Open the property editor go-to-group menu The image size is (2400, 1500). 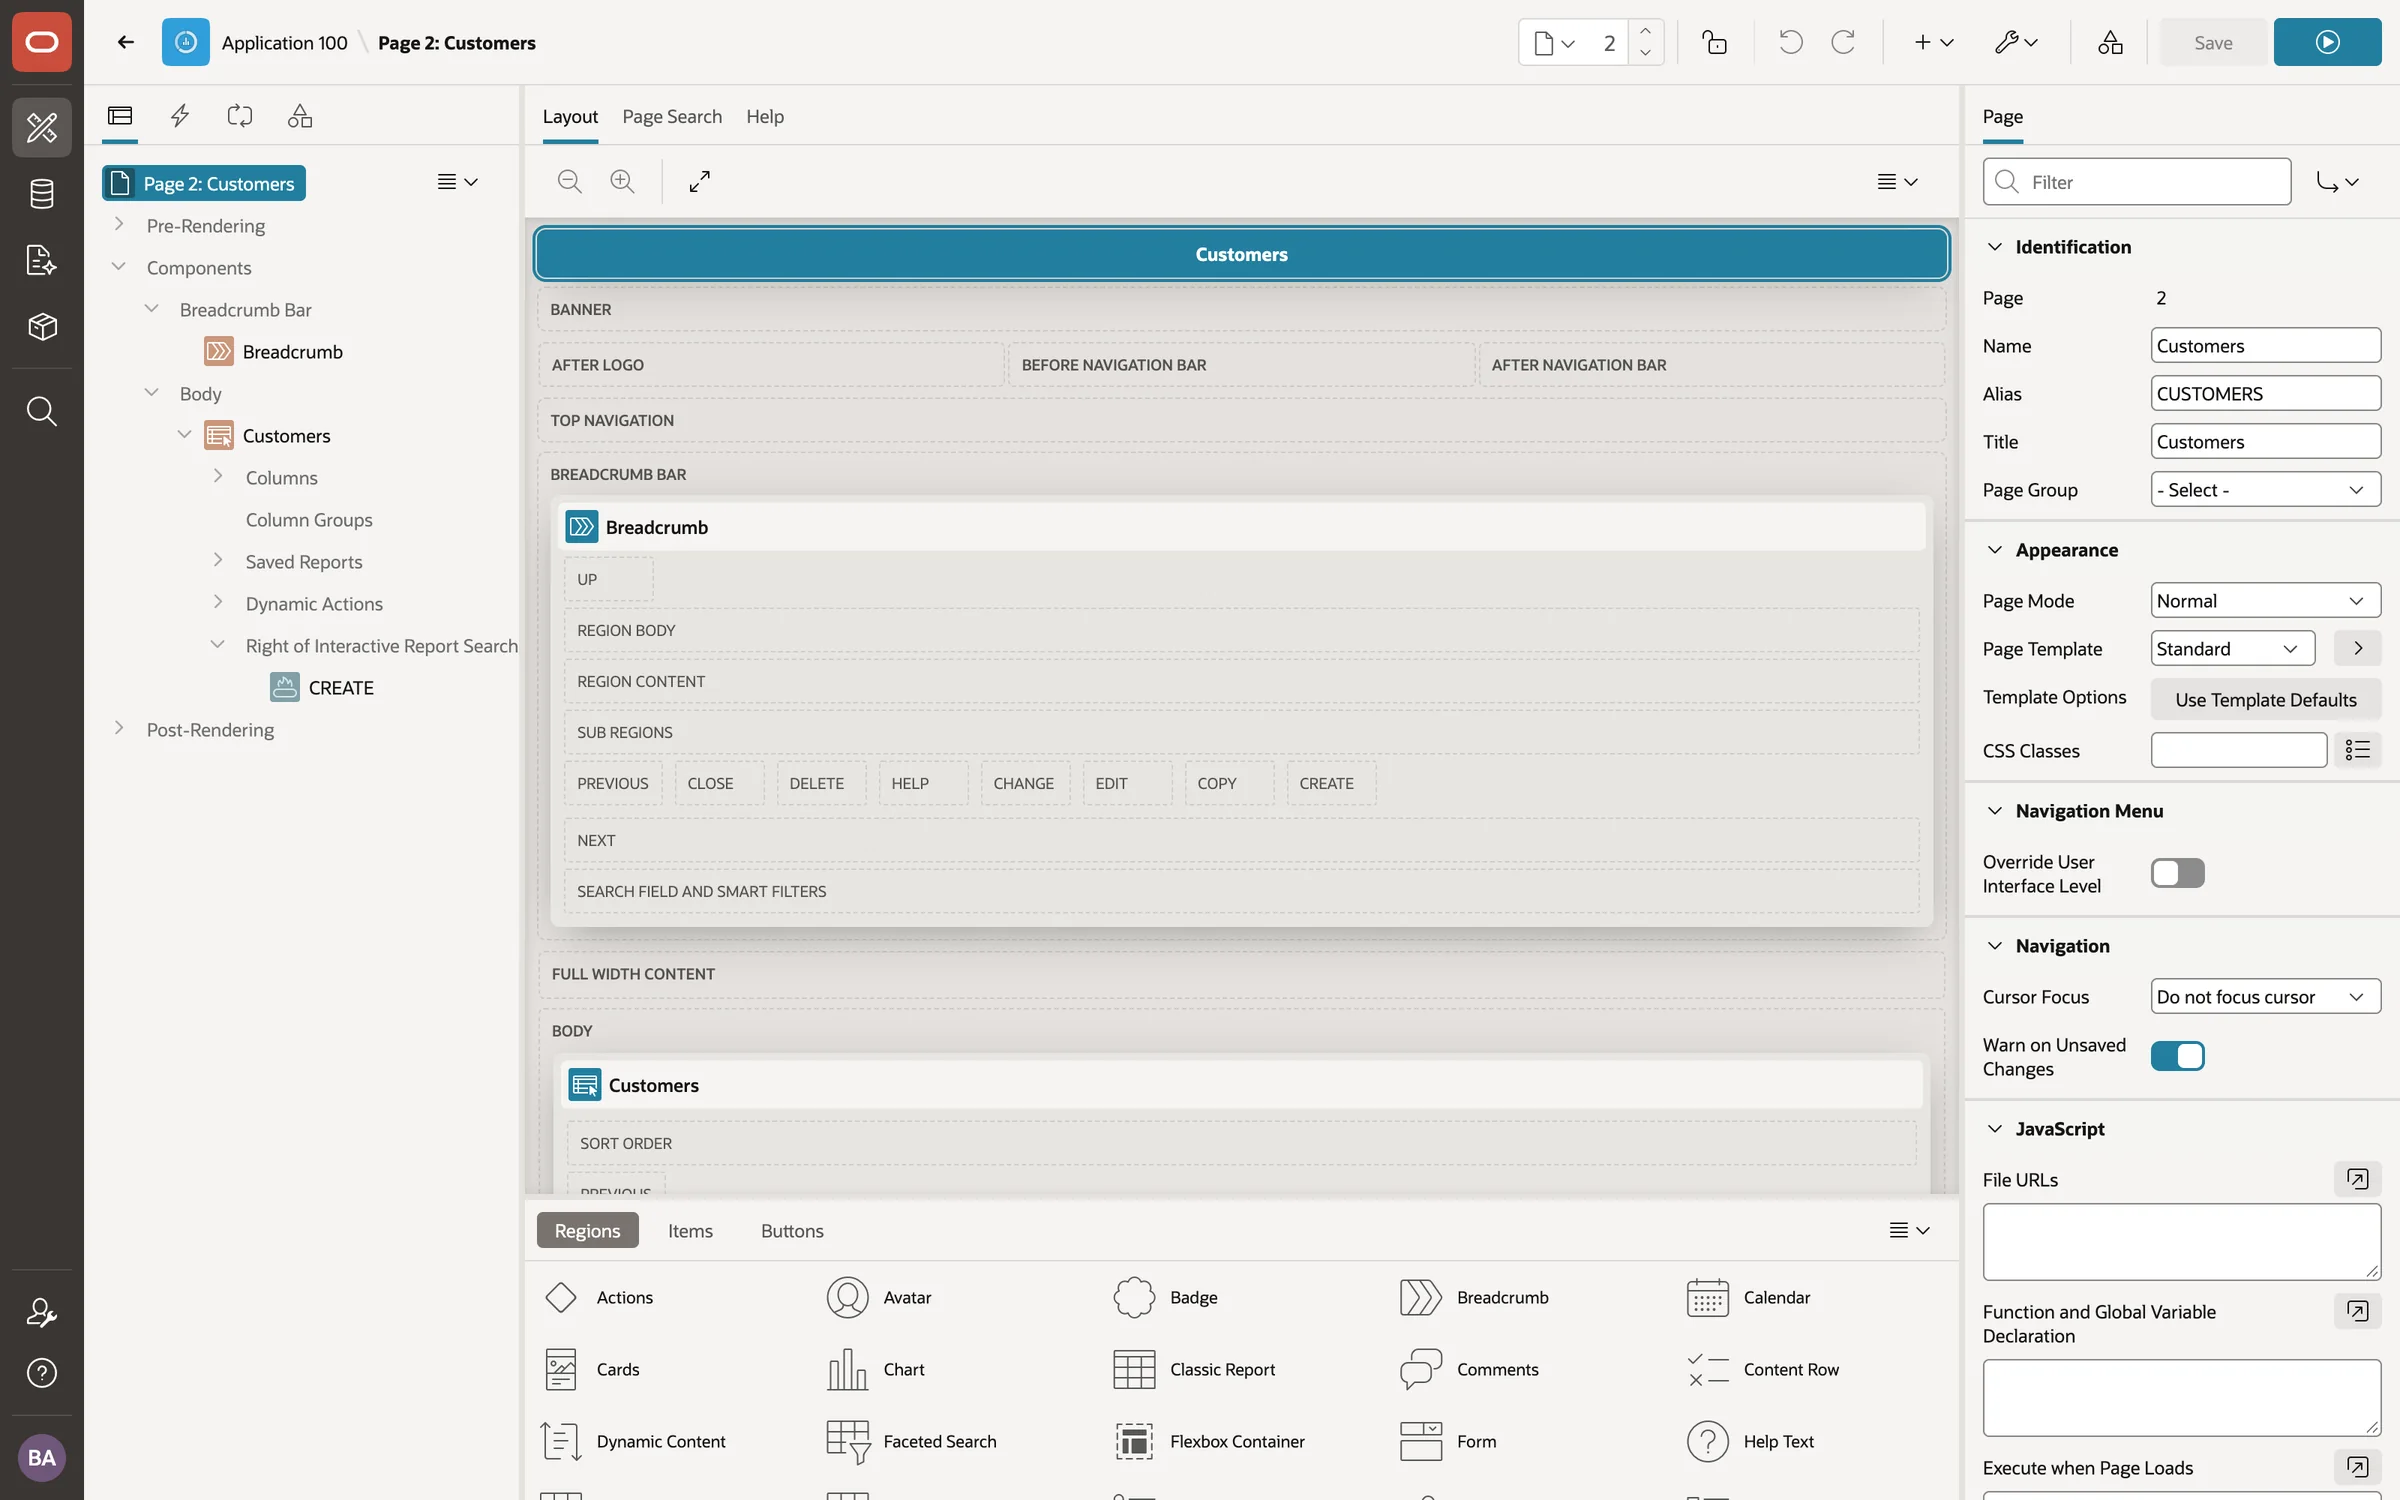[x=2337, y=182]
